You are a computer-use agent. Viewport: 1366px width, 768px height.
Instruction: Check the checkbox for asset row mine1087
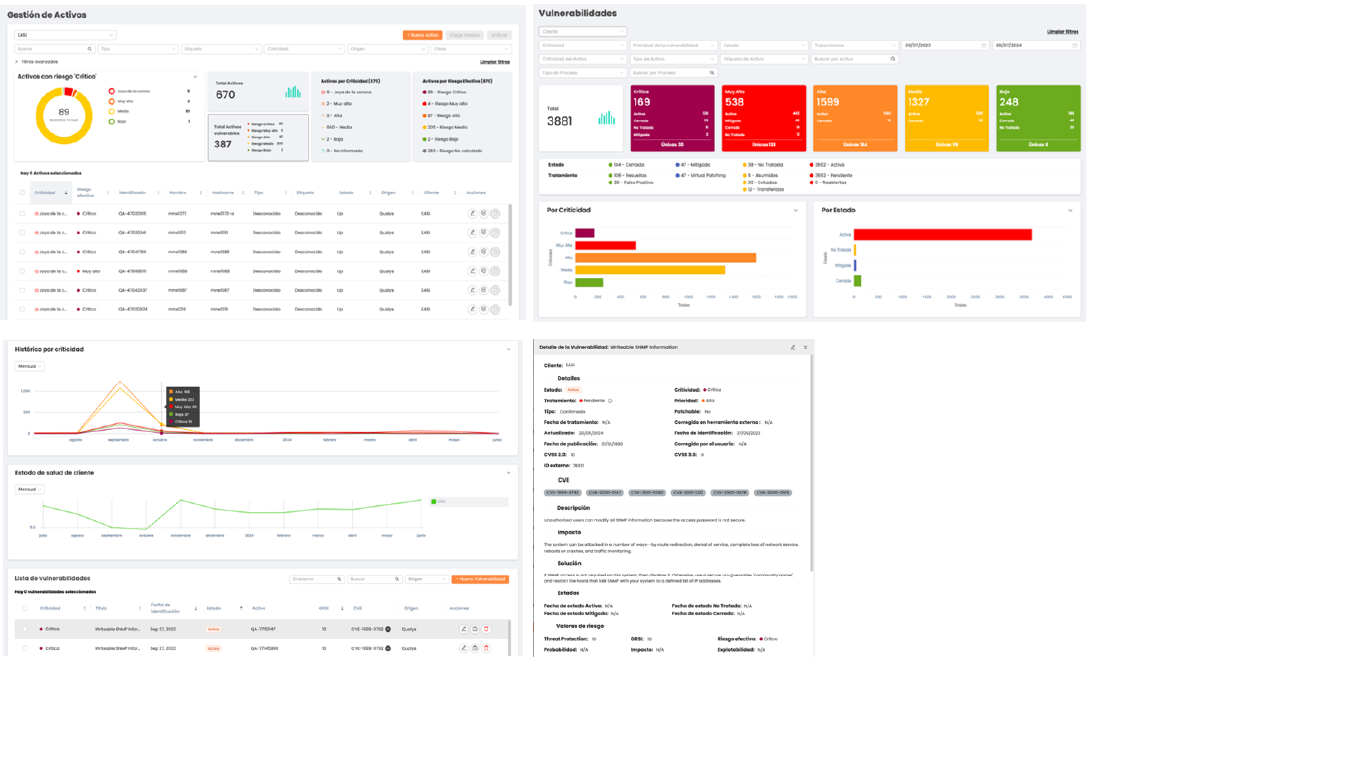click(22, 290)
